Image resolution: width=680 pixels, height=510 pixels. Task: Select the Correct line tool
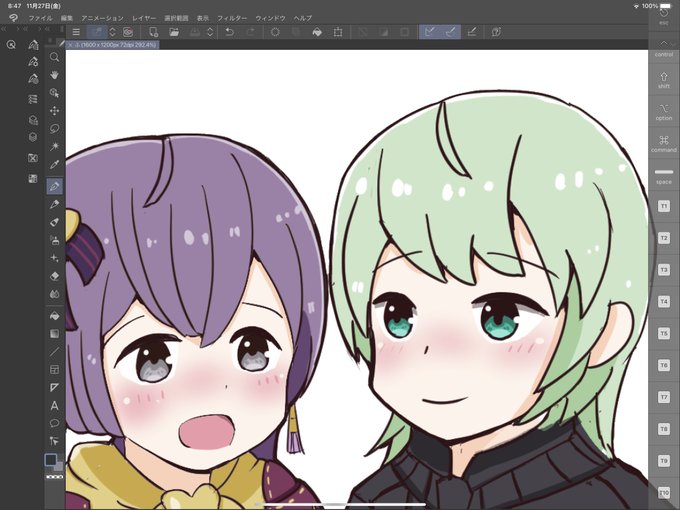pos(54,441)
